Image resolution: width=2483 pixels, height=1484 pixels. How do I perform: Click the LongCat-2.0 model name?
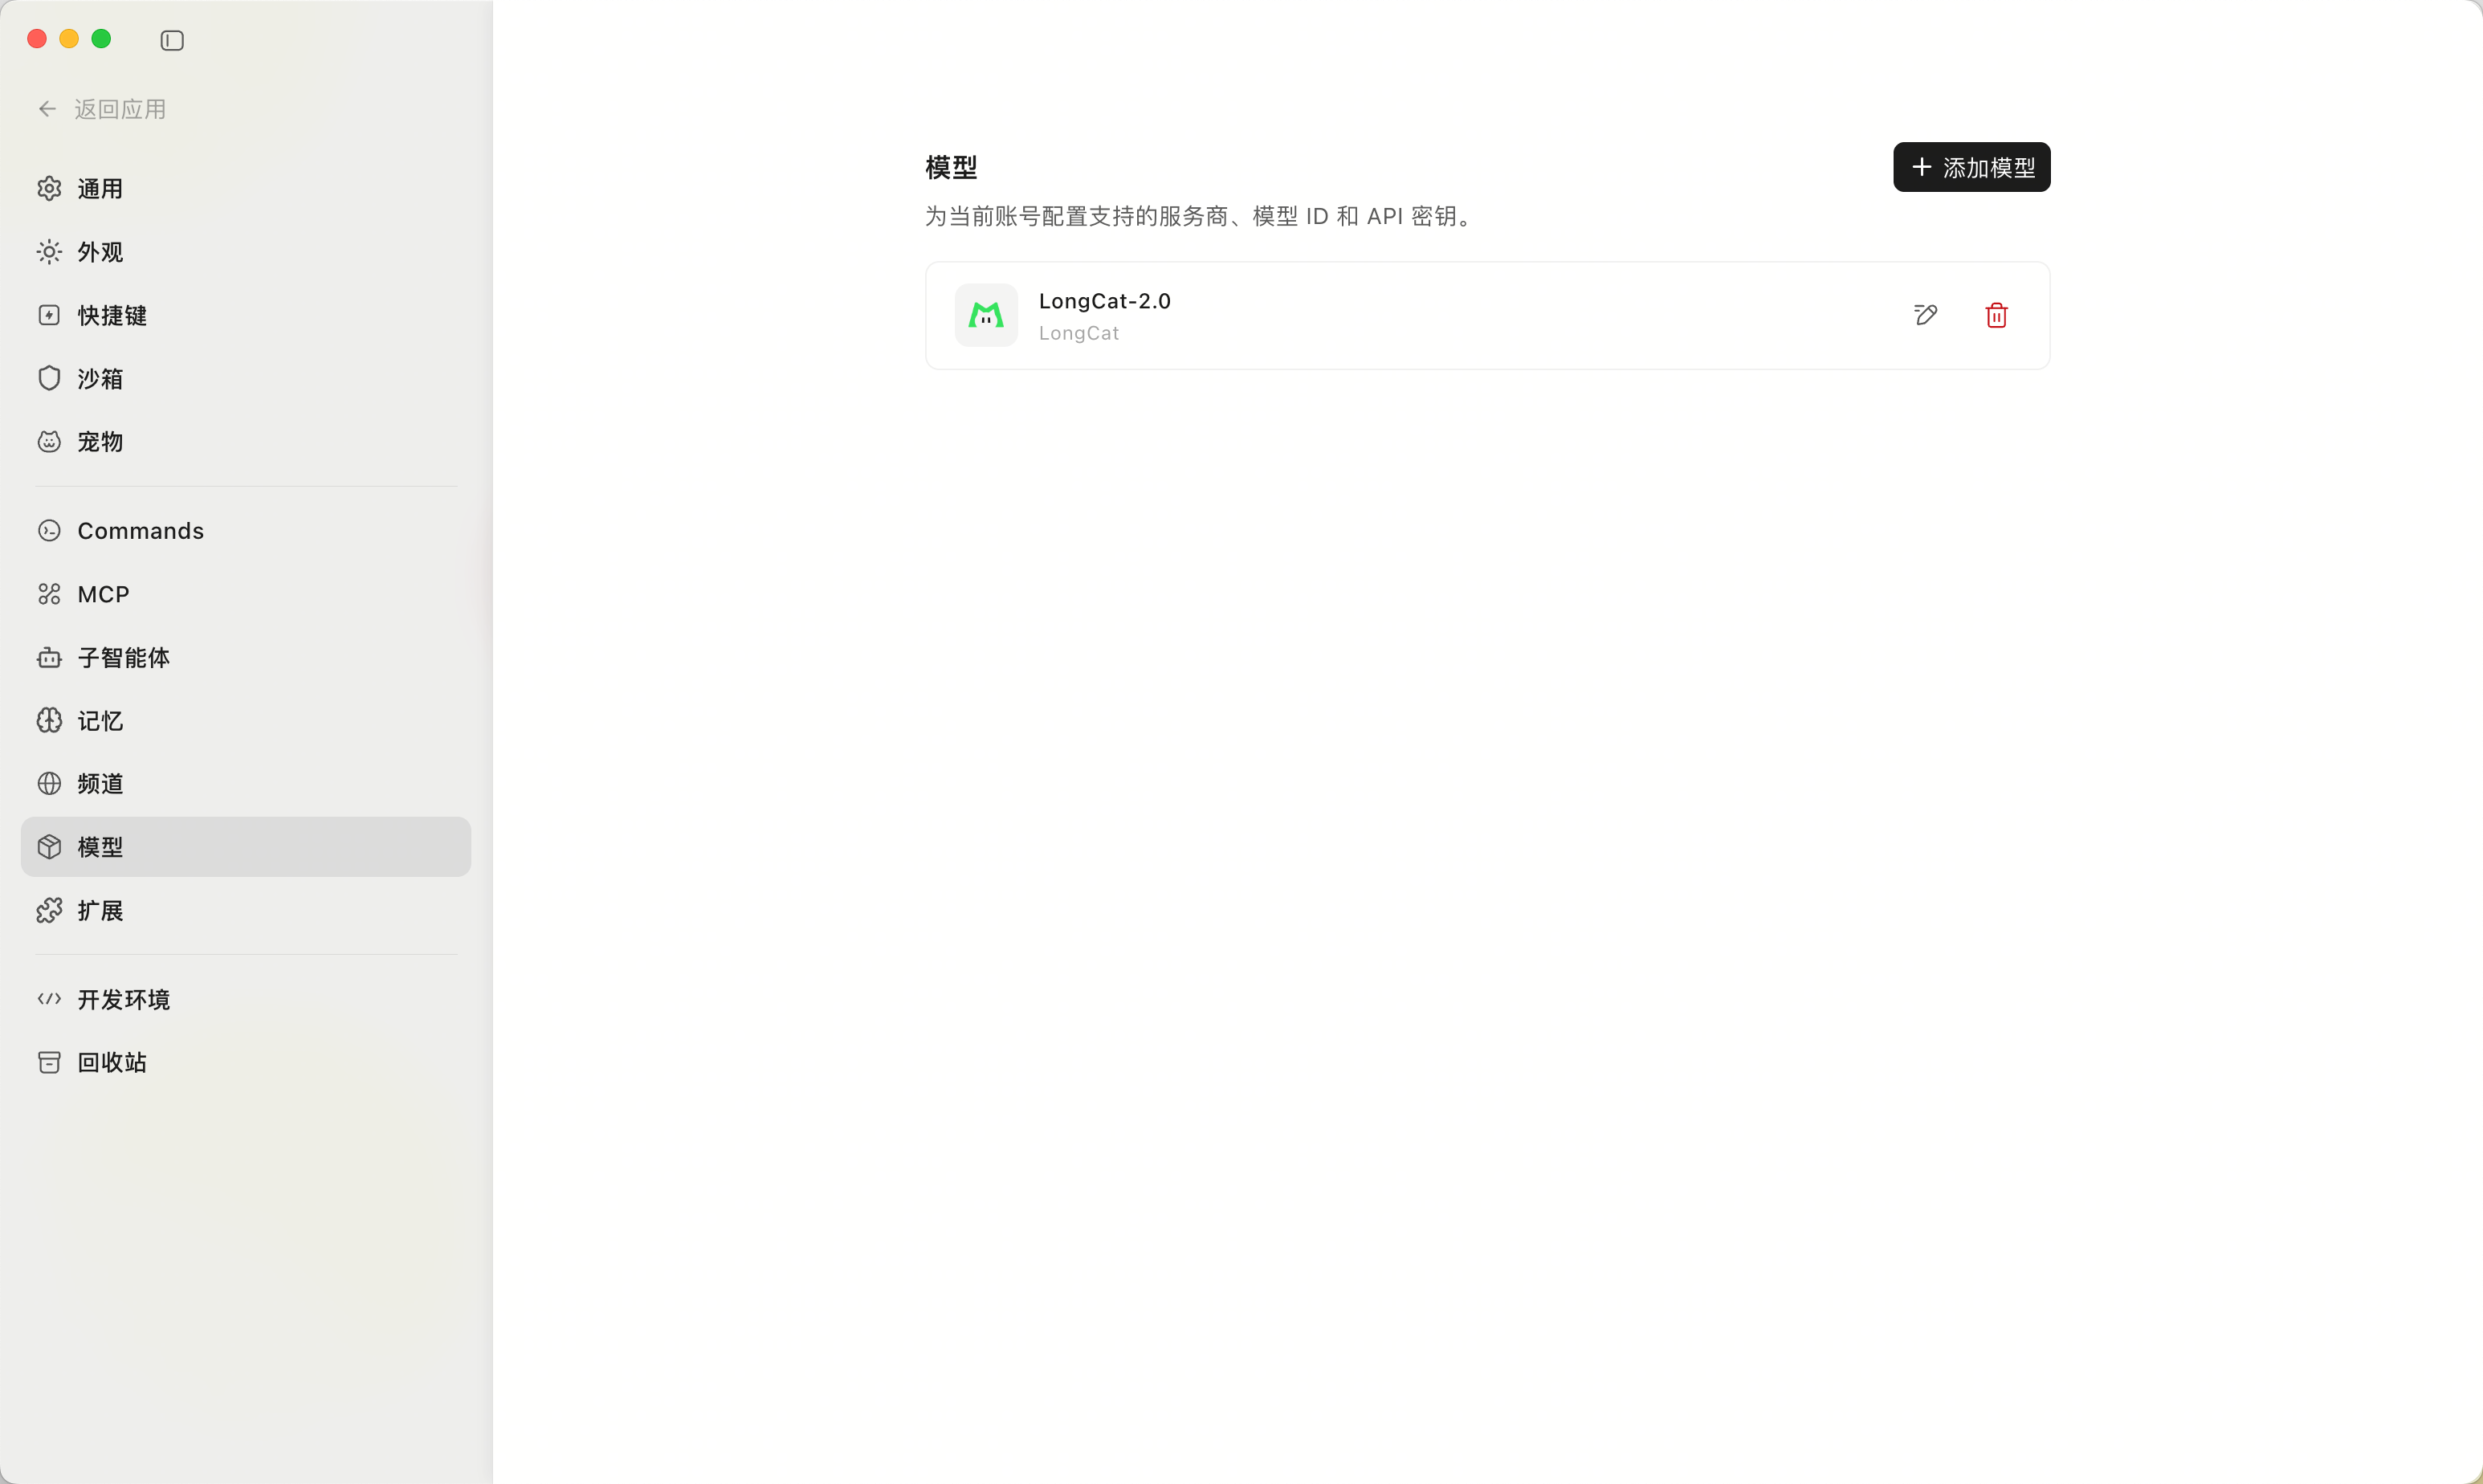coord(1104,301)
